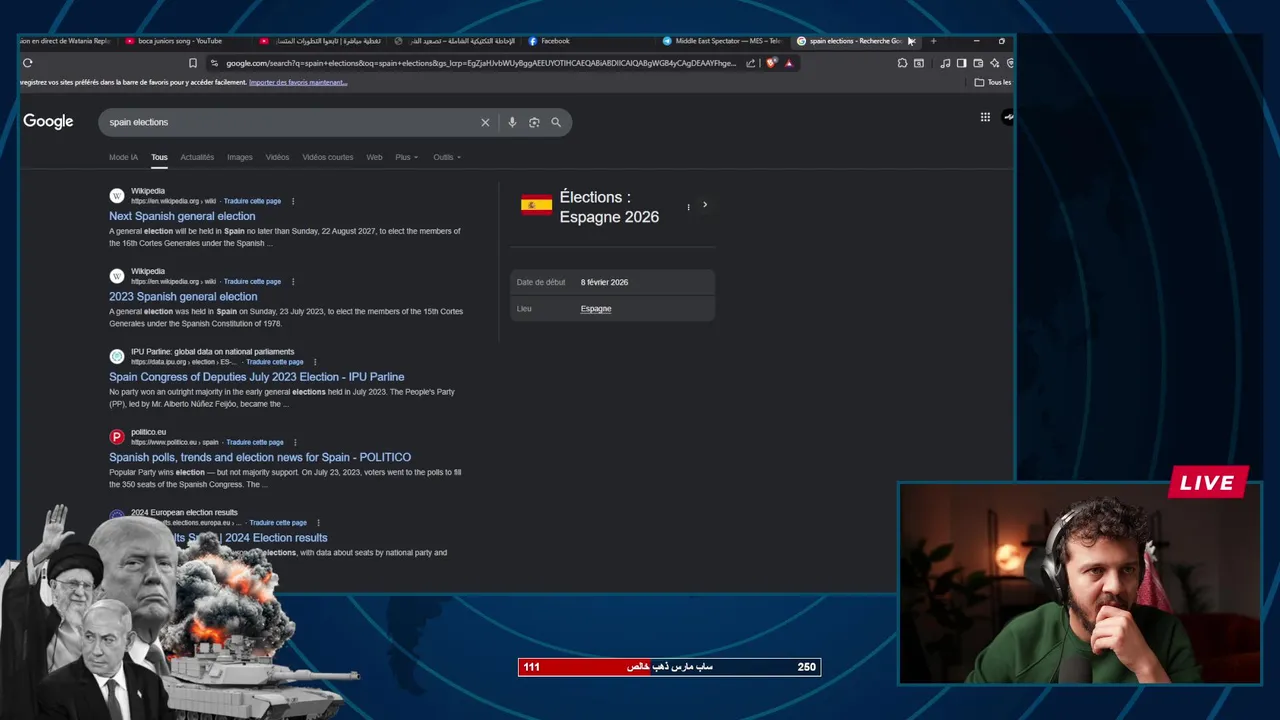1280x720 pixels.
Task: Reload the page with the refresh icon
Action: 27,63
